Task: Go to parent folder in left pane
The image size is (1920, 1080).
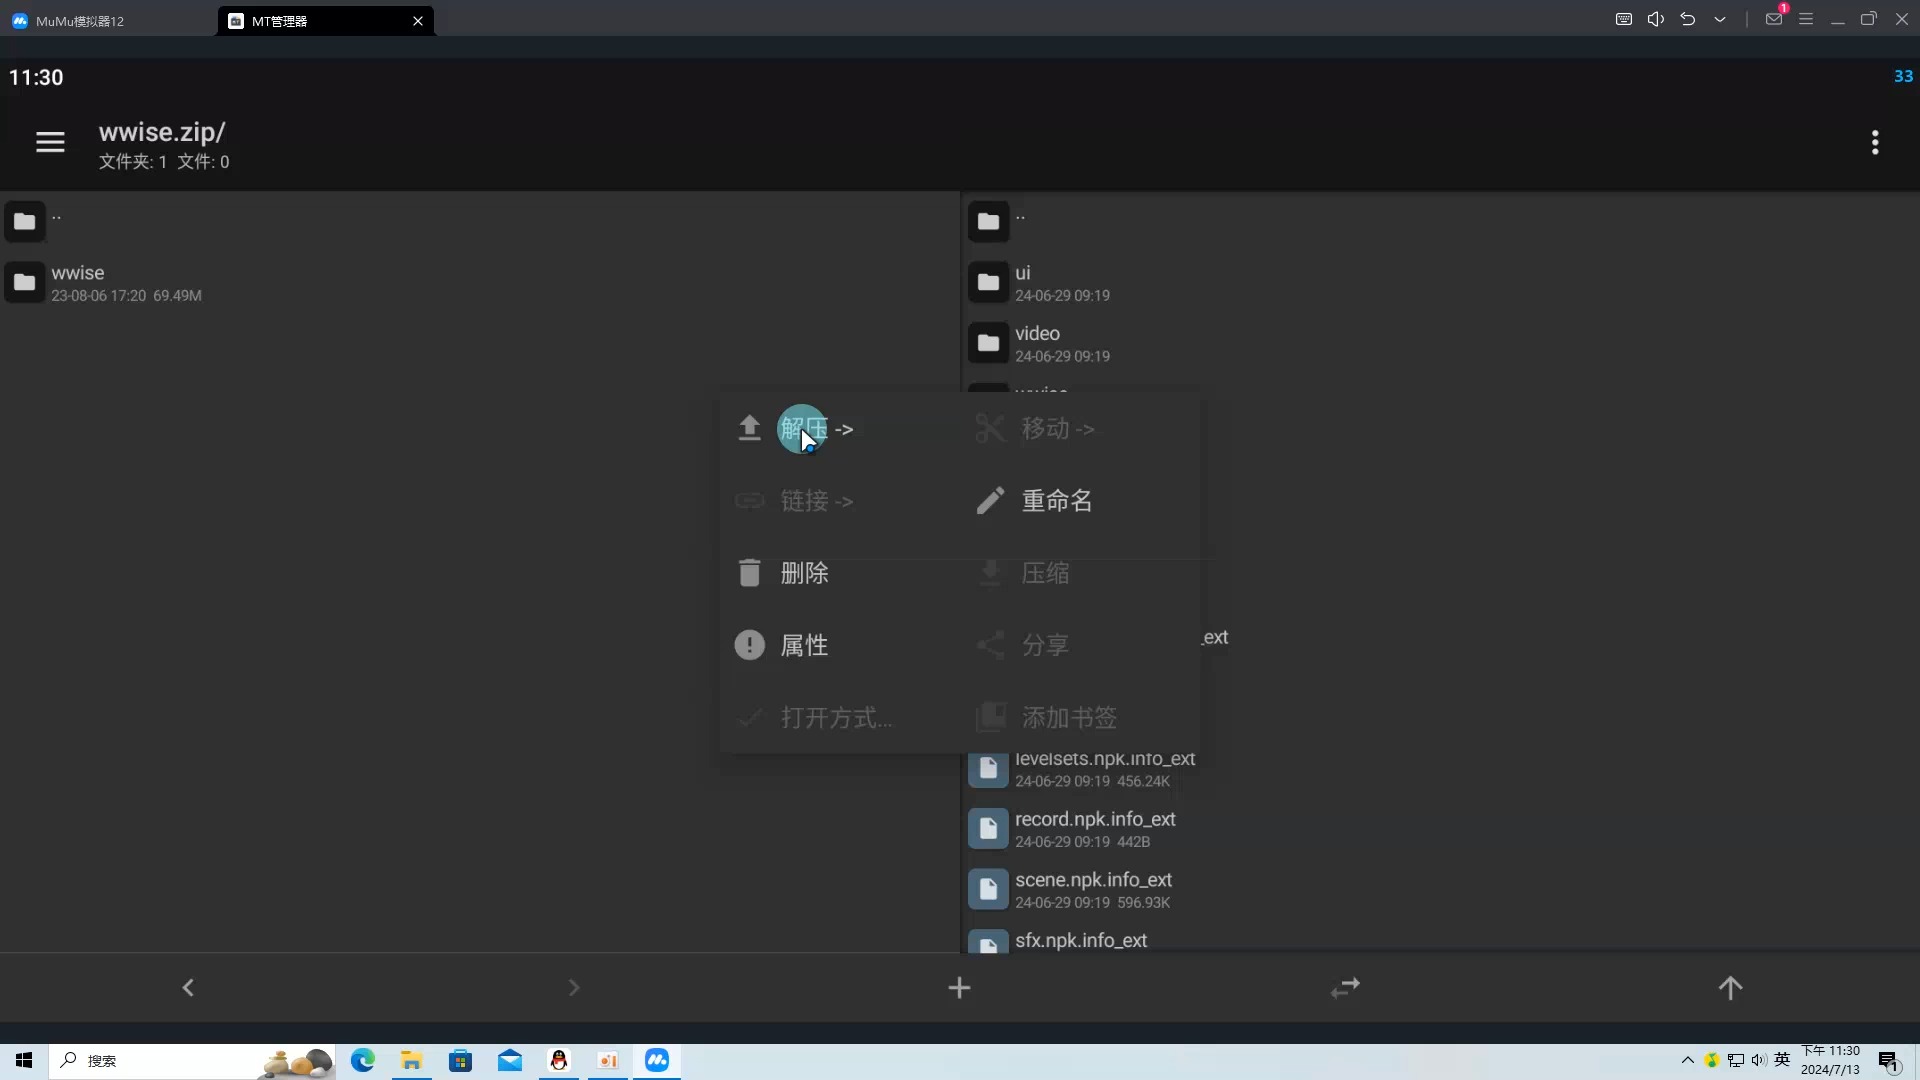Action: click(480, 222)
